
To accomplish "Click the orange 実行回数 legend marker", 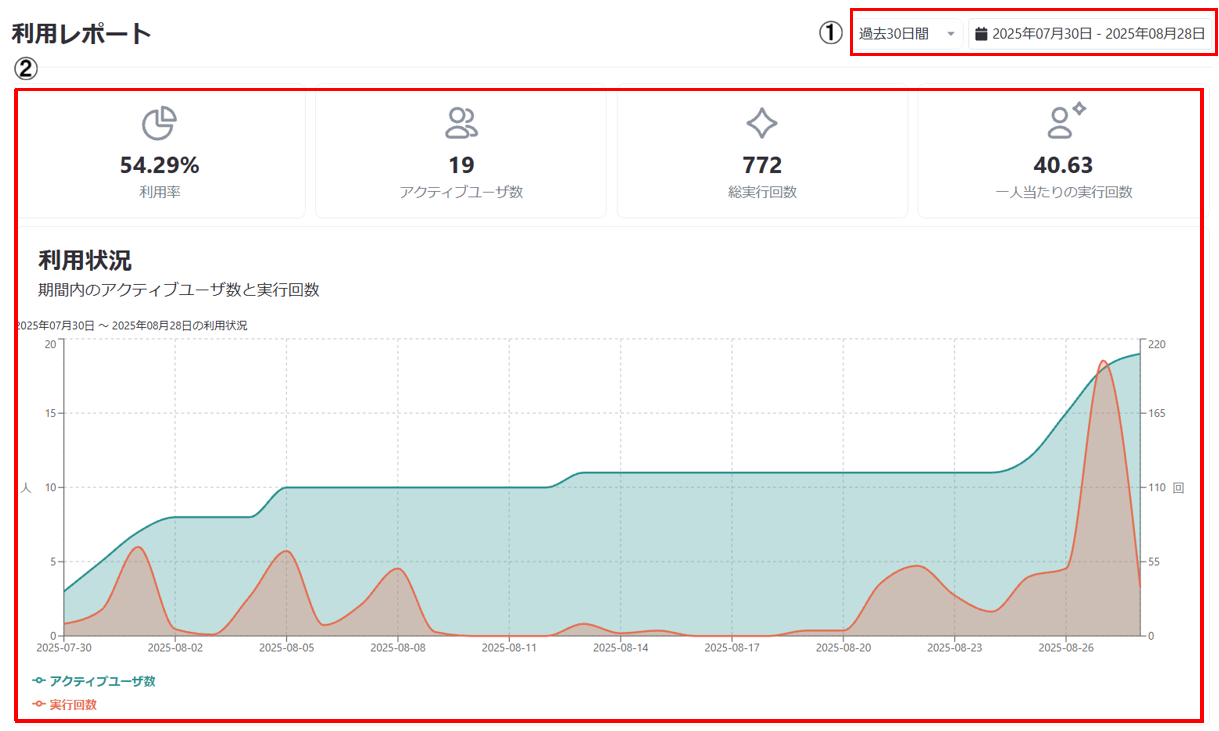I will click(39, 705).
